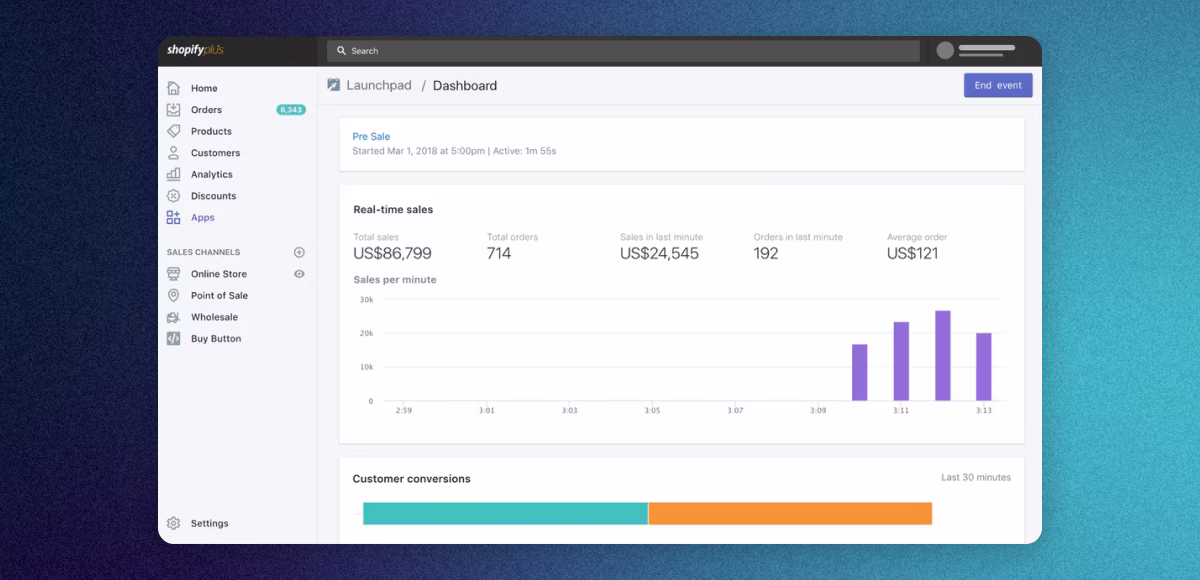The height and width of the screenshot is (580, 1200).
Task: Go to Products section
Action: 211,131
